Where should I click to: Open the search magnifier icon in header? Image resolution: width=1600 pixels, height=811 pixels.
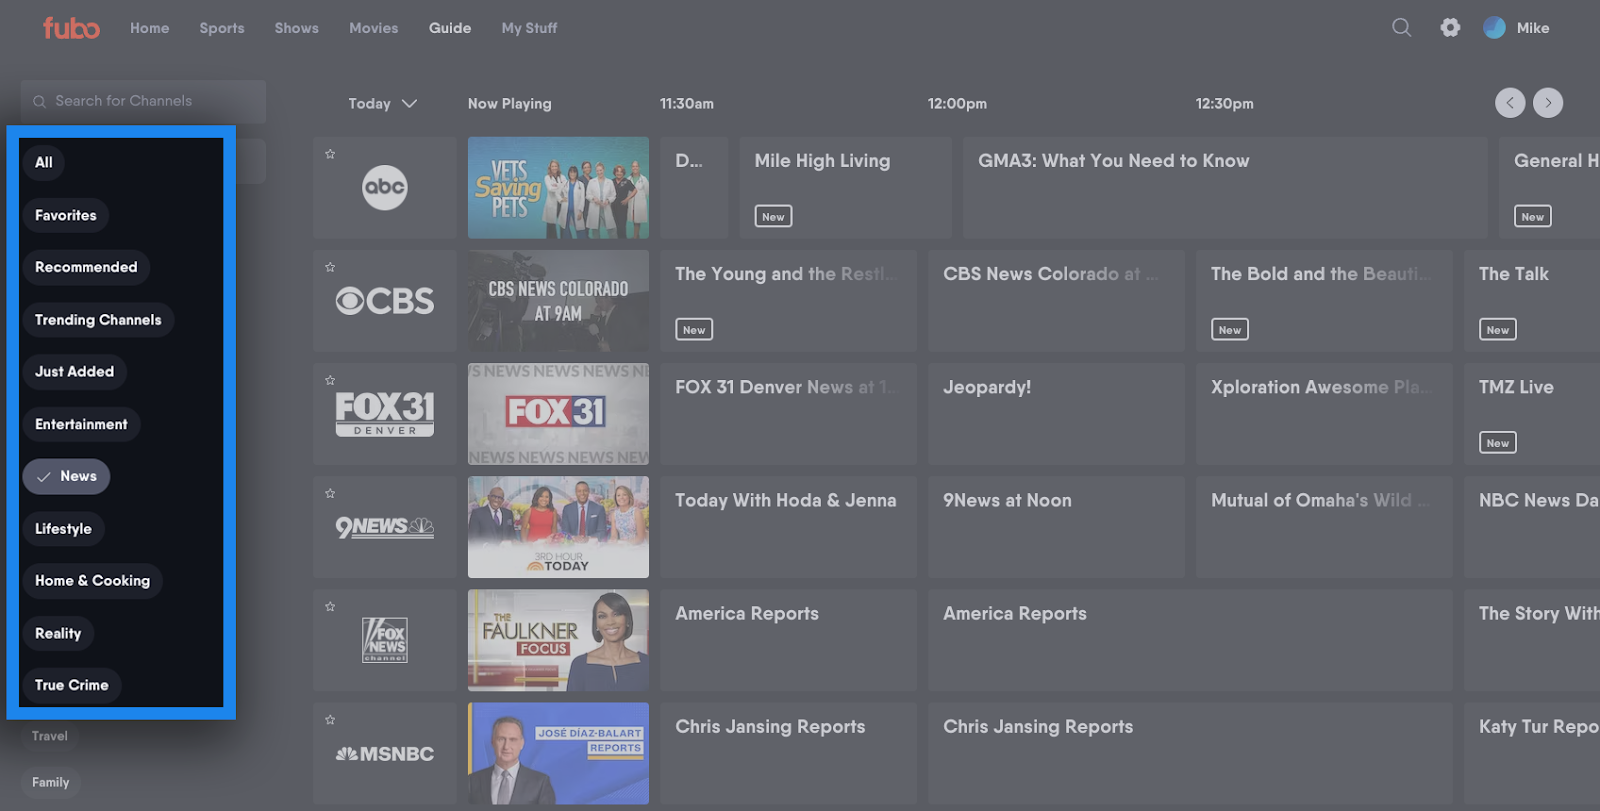[1402, 28]
